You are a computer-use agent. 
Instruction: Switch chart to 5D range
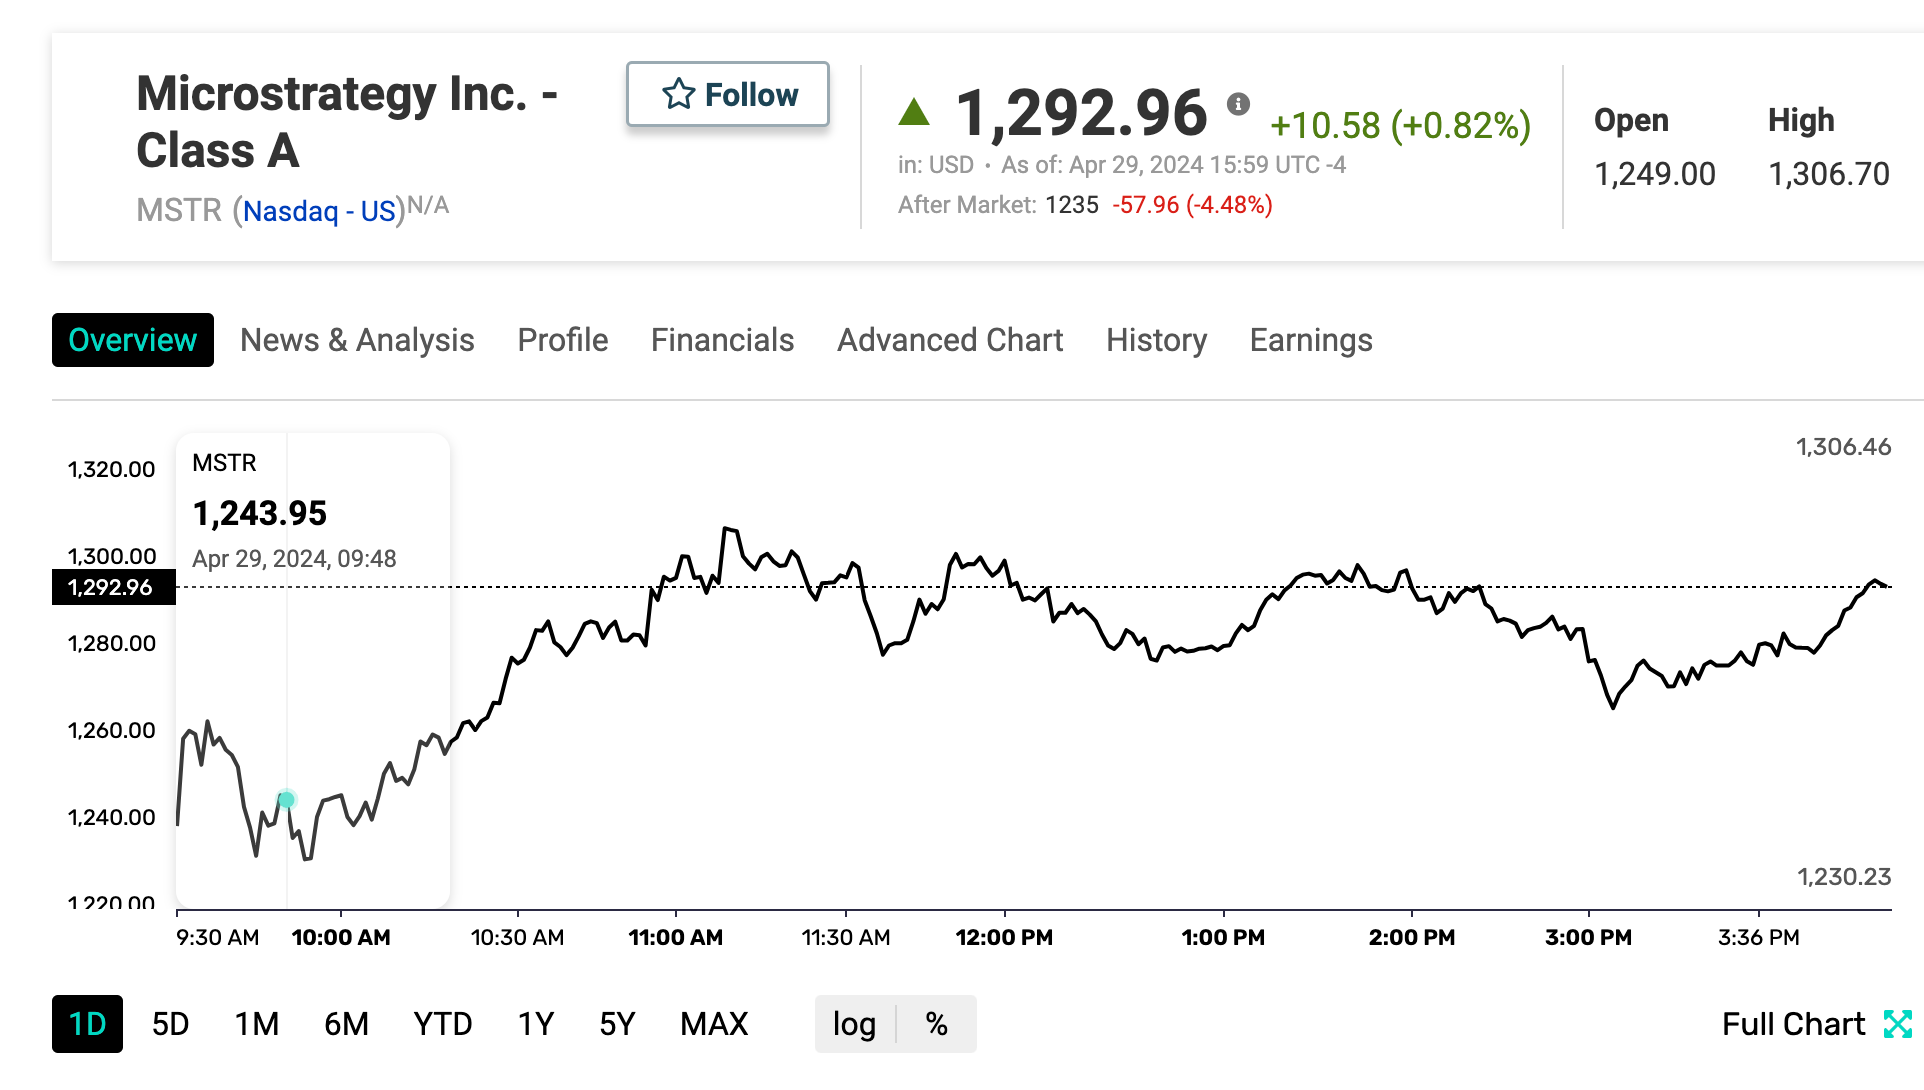pos(170,1024)
